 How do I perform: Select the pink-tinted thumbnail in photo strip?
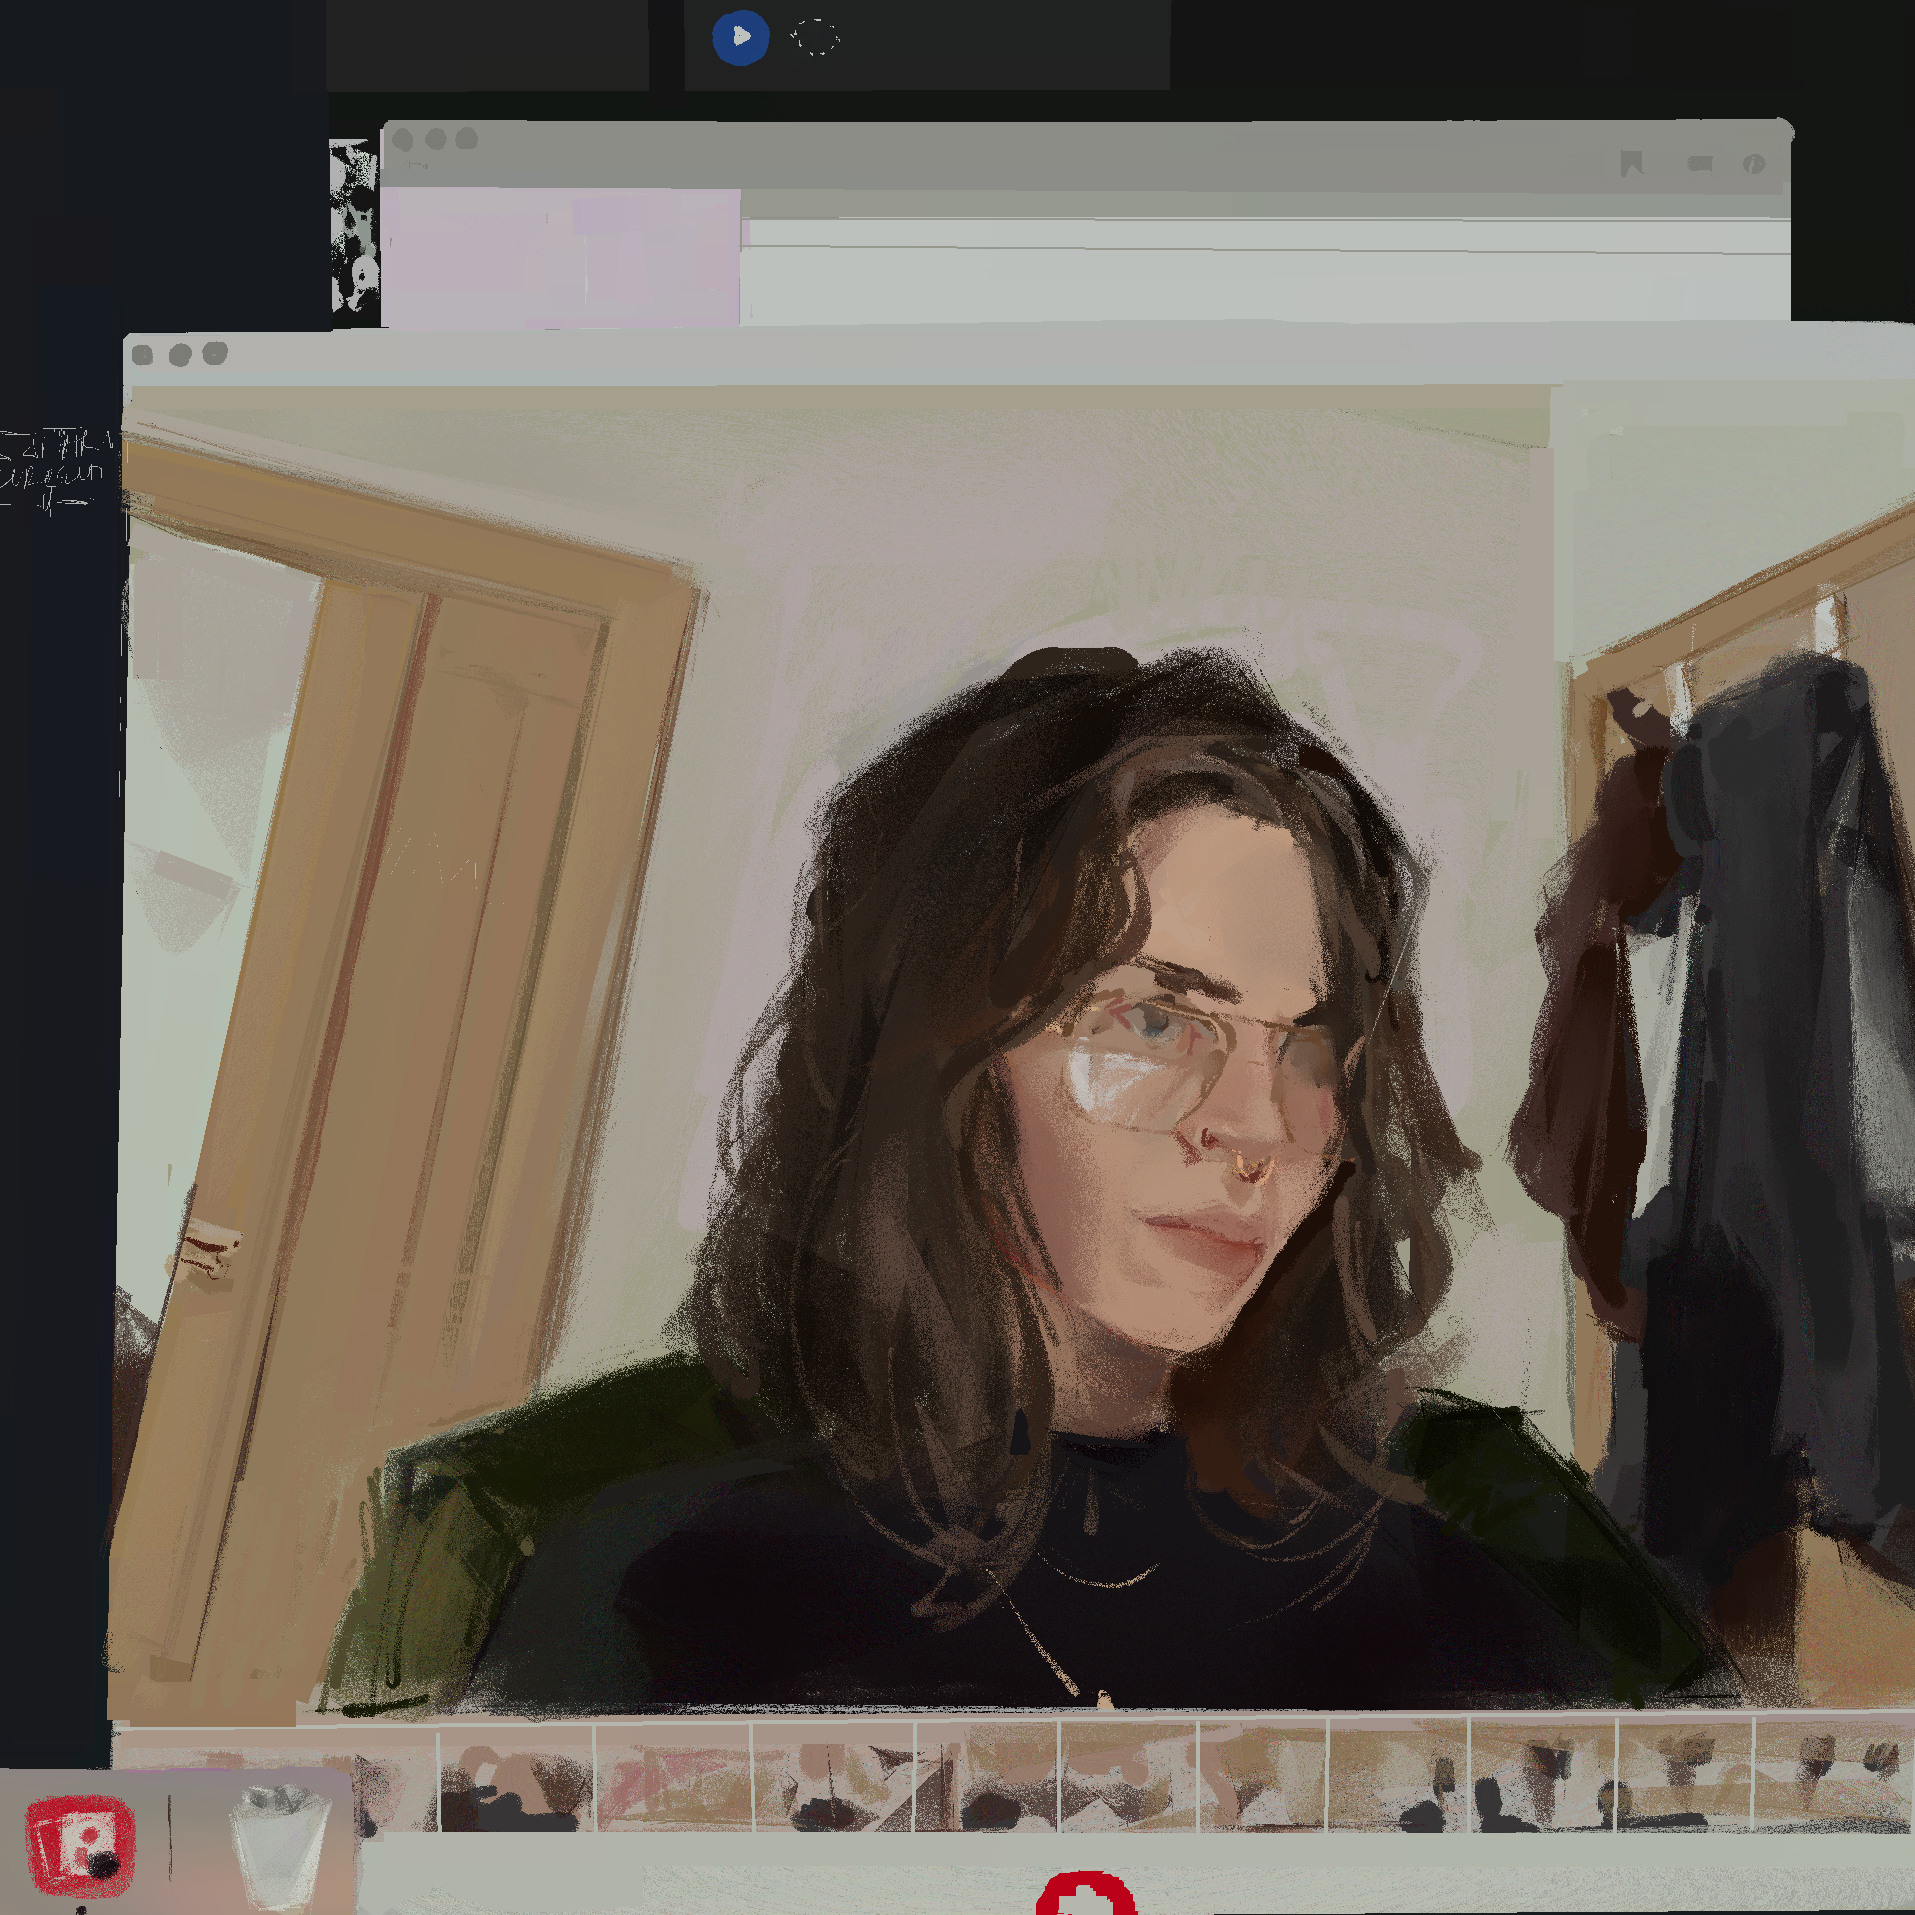(672, 1777)
